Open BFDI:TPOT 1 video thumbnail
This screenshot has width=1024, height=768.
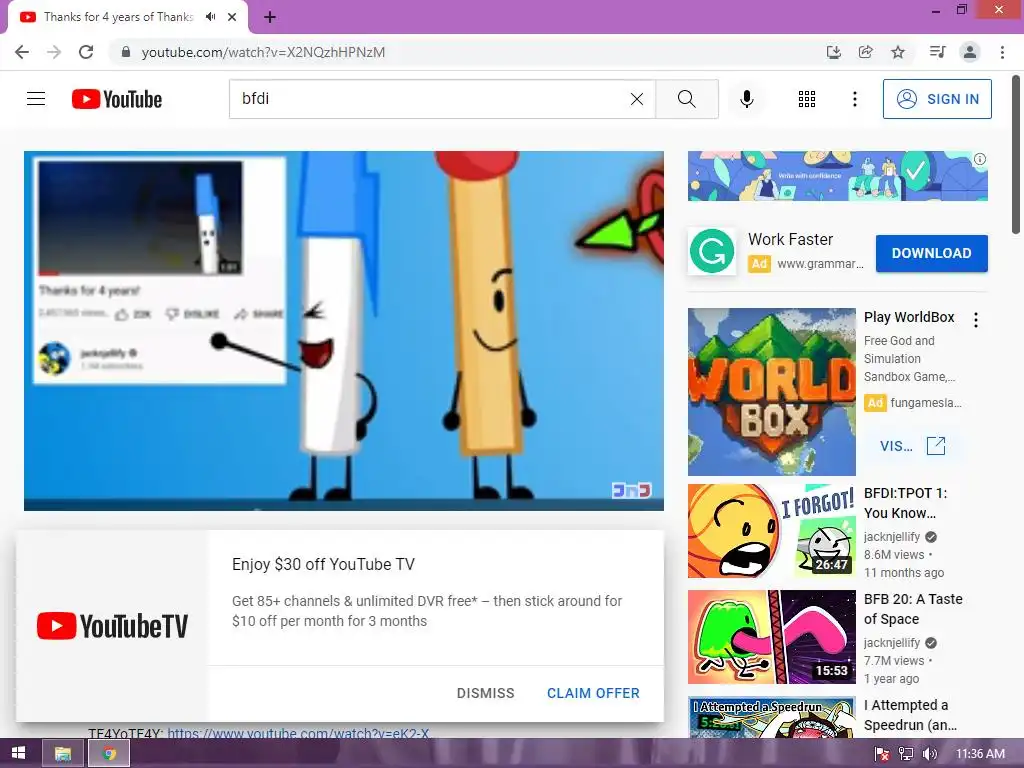tap(771, 531)
